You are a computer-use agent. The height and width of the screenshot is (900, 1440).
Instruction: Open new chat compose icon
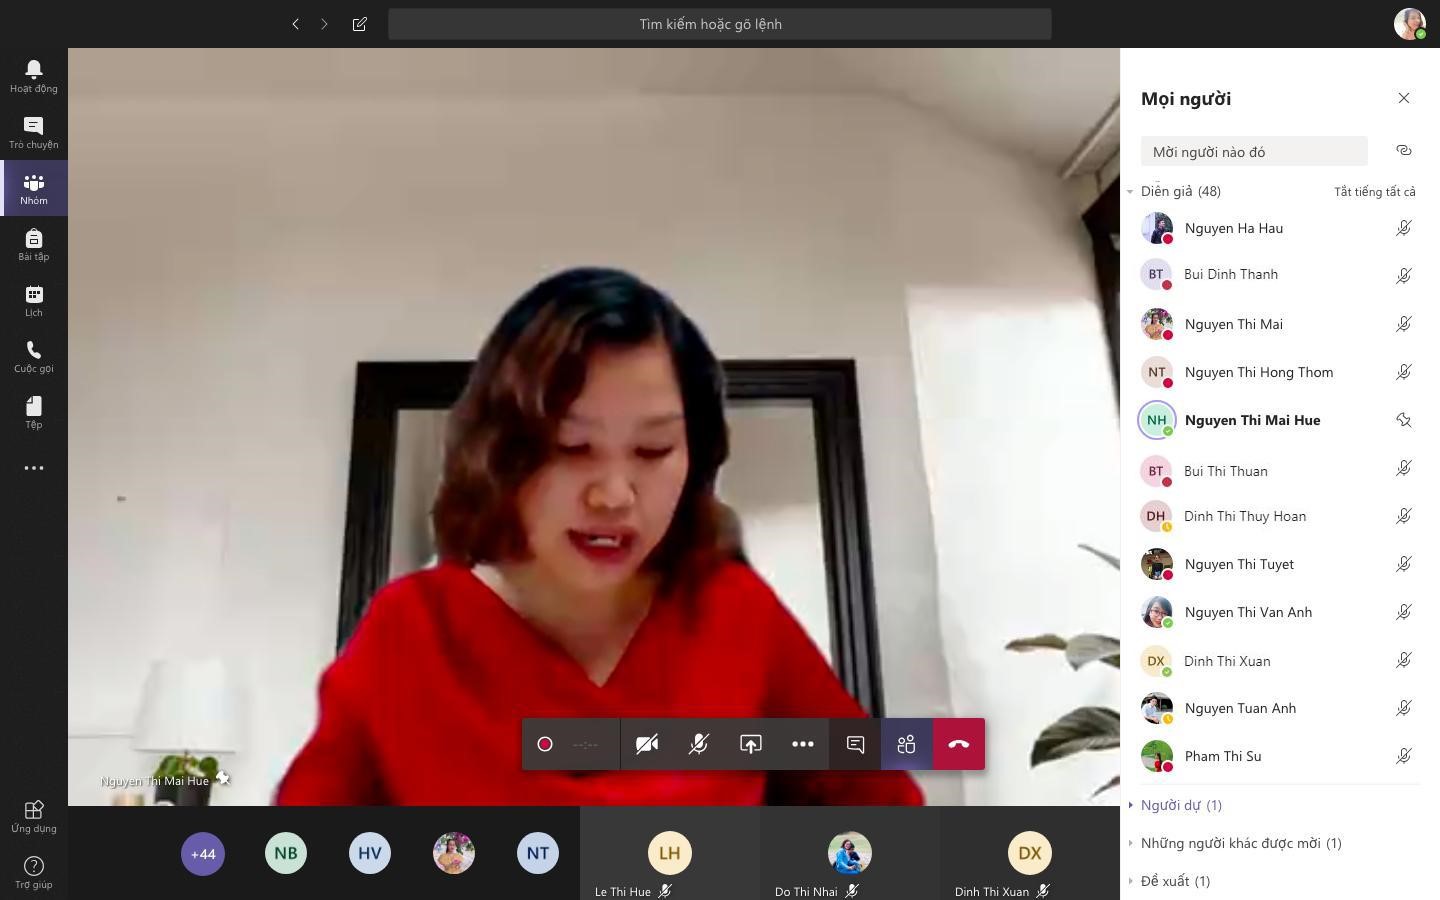coord(360,24)
